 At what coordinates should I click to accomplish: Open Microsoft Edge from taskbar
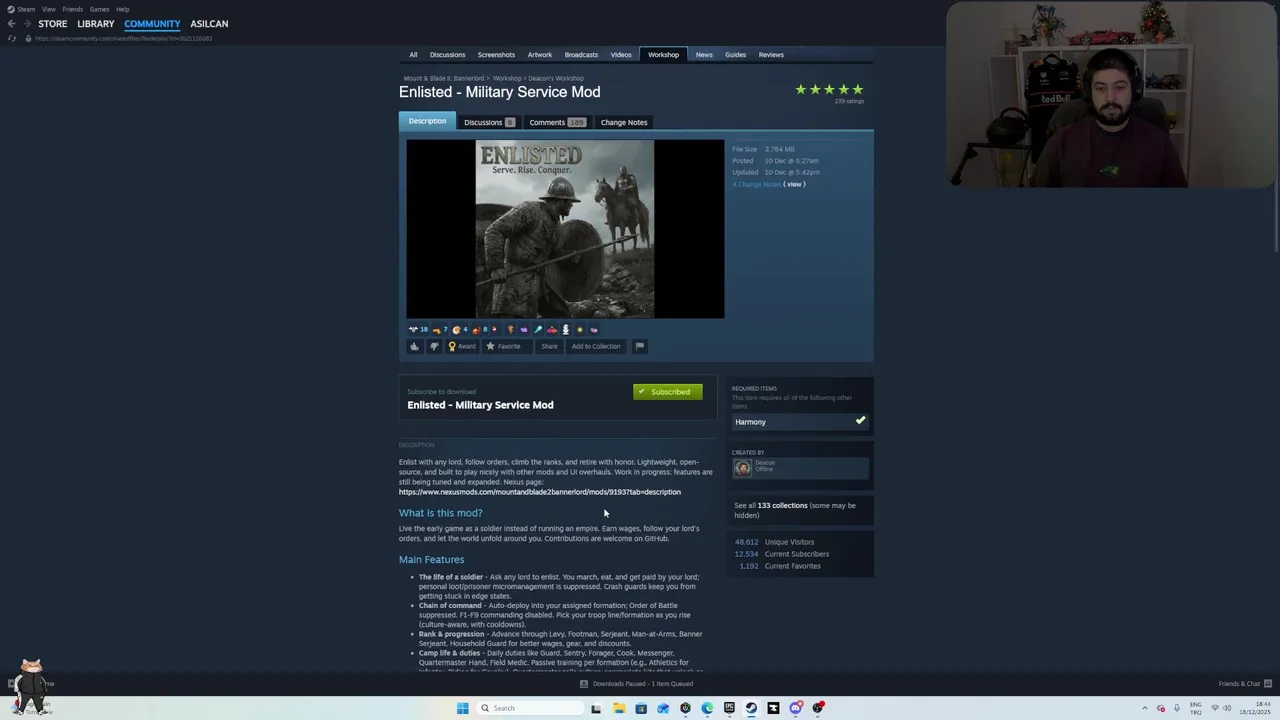tap(707, 708)
